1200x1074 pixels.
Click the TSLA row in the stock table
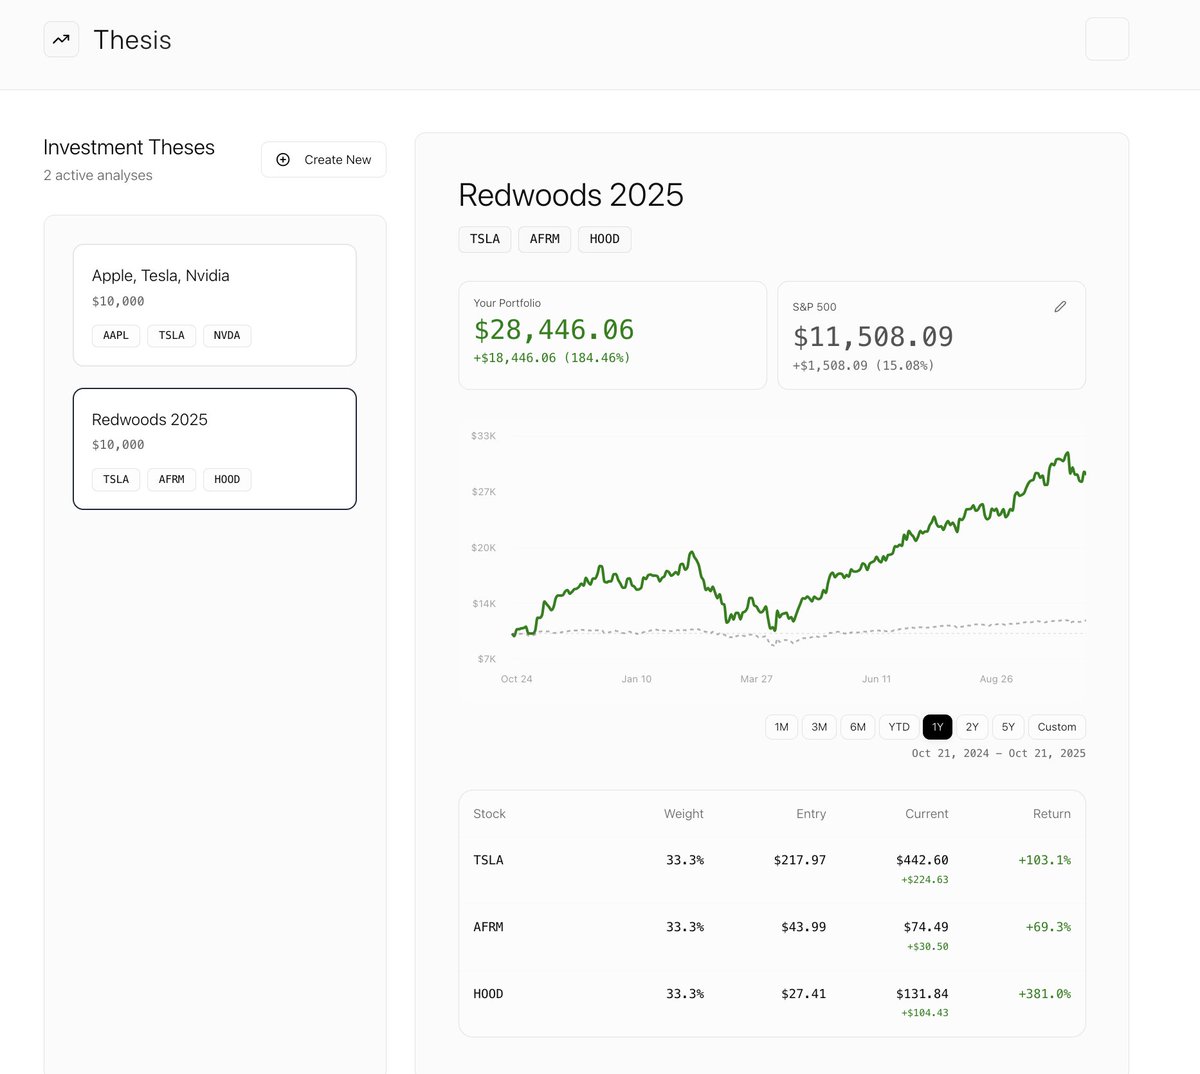coord(772,870)
